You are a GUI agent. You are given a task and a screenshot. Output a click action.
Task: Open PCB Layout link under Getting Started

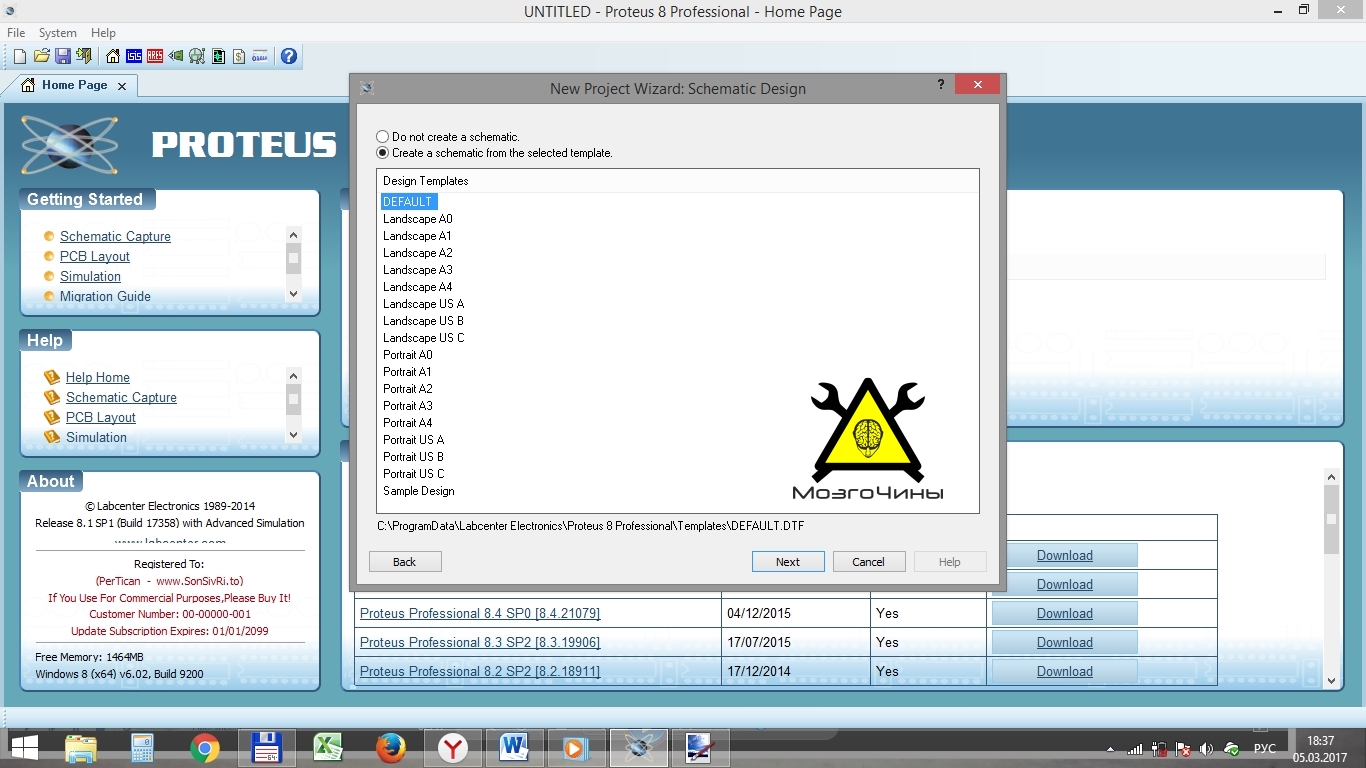click(x=95, y=256)
